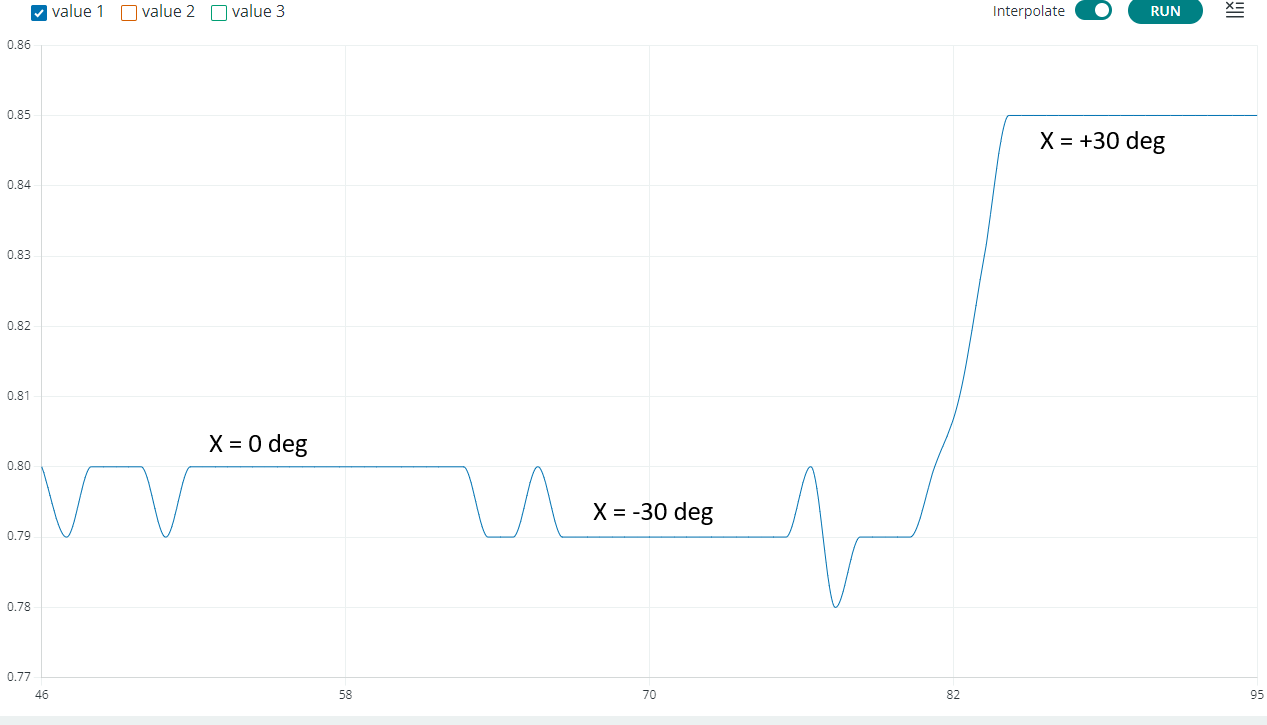Image resolution: width=1267 pixels, height=725 pixels.
Task: Enable the value 3 series checkbox
Action: [x=218, y=12]
